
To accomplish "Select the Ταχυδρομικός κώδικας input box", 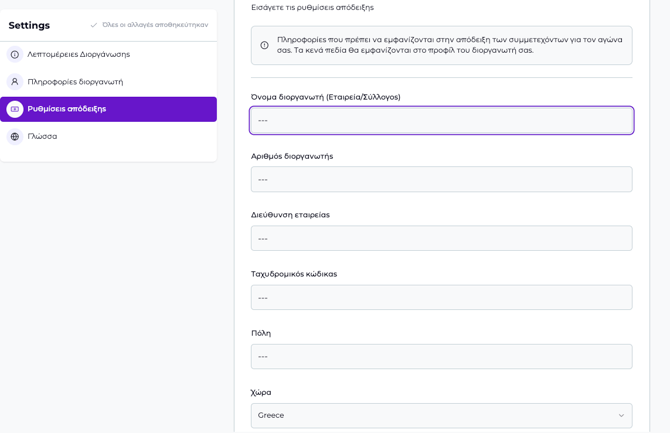I will [x=441, y=297].
